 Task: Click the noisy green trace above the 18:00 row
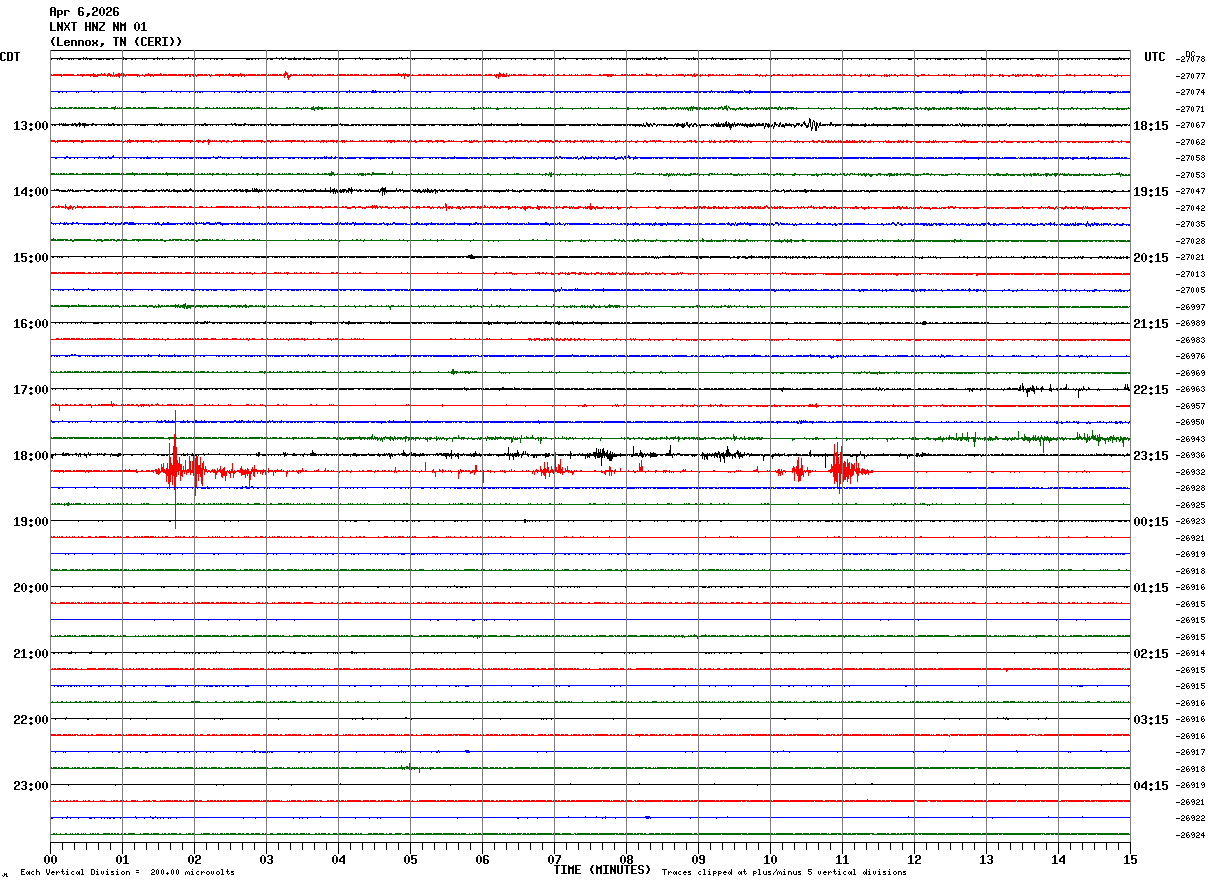coord(590,438)
